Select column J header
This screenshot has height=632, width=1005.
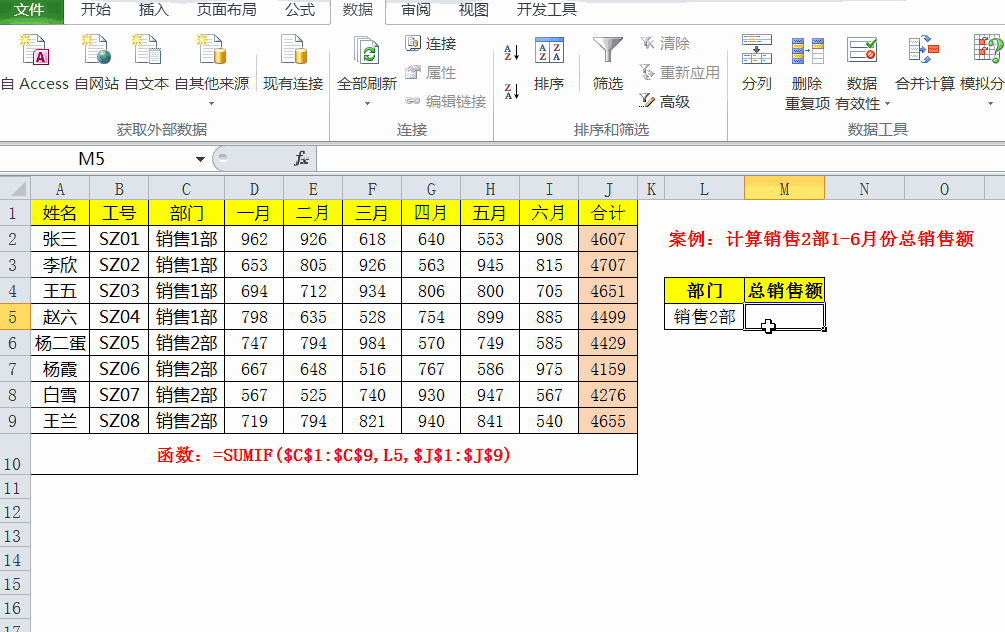click(608, 189)
